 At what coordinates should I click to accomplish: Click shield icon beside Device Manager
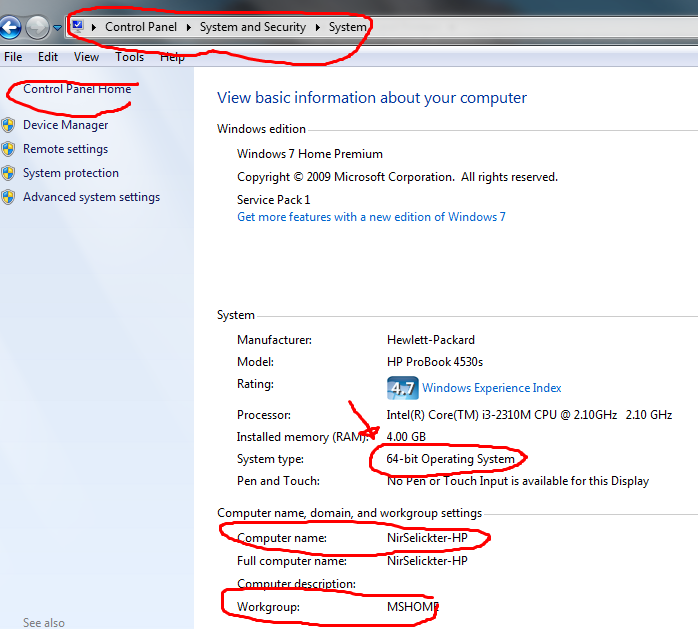(x=8, y=125)
